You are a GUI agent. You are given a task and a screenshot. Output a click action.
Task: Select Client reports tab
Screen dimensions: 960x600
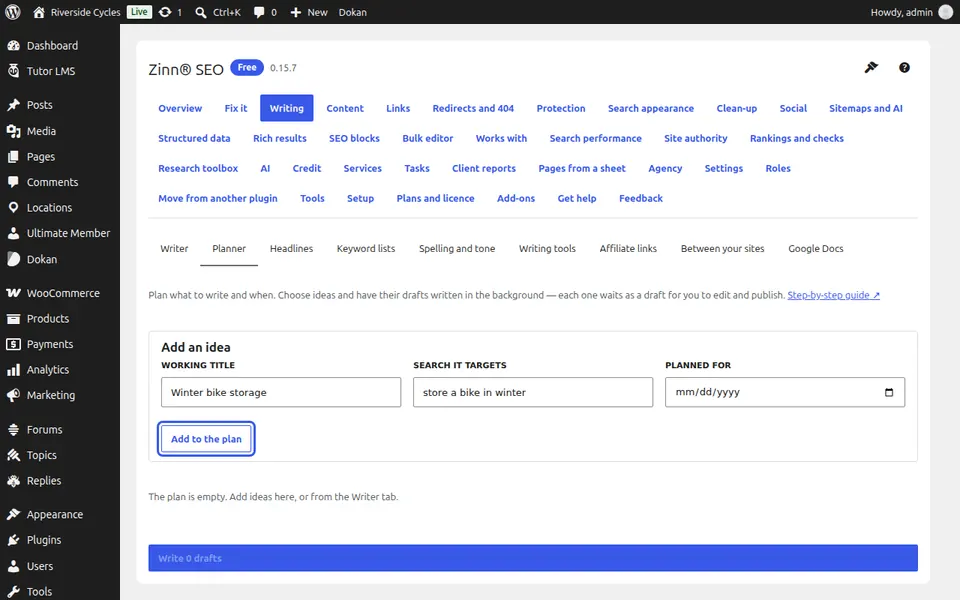(x=484, y=168)
